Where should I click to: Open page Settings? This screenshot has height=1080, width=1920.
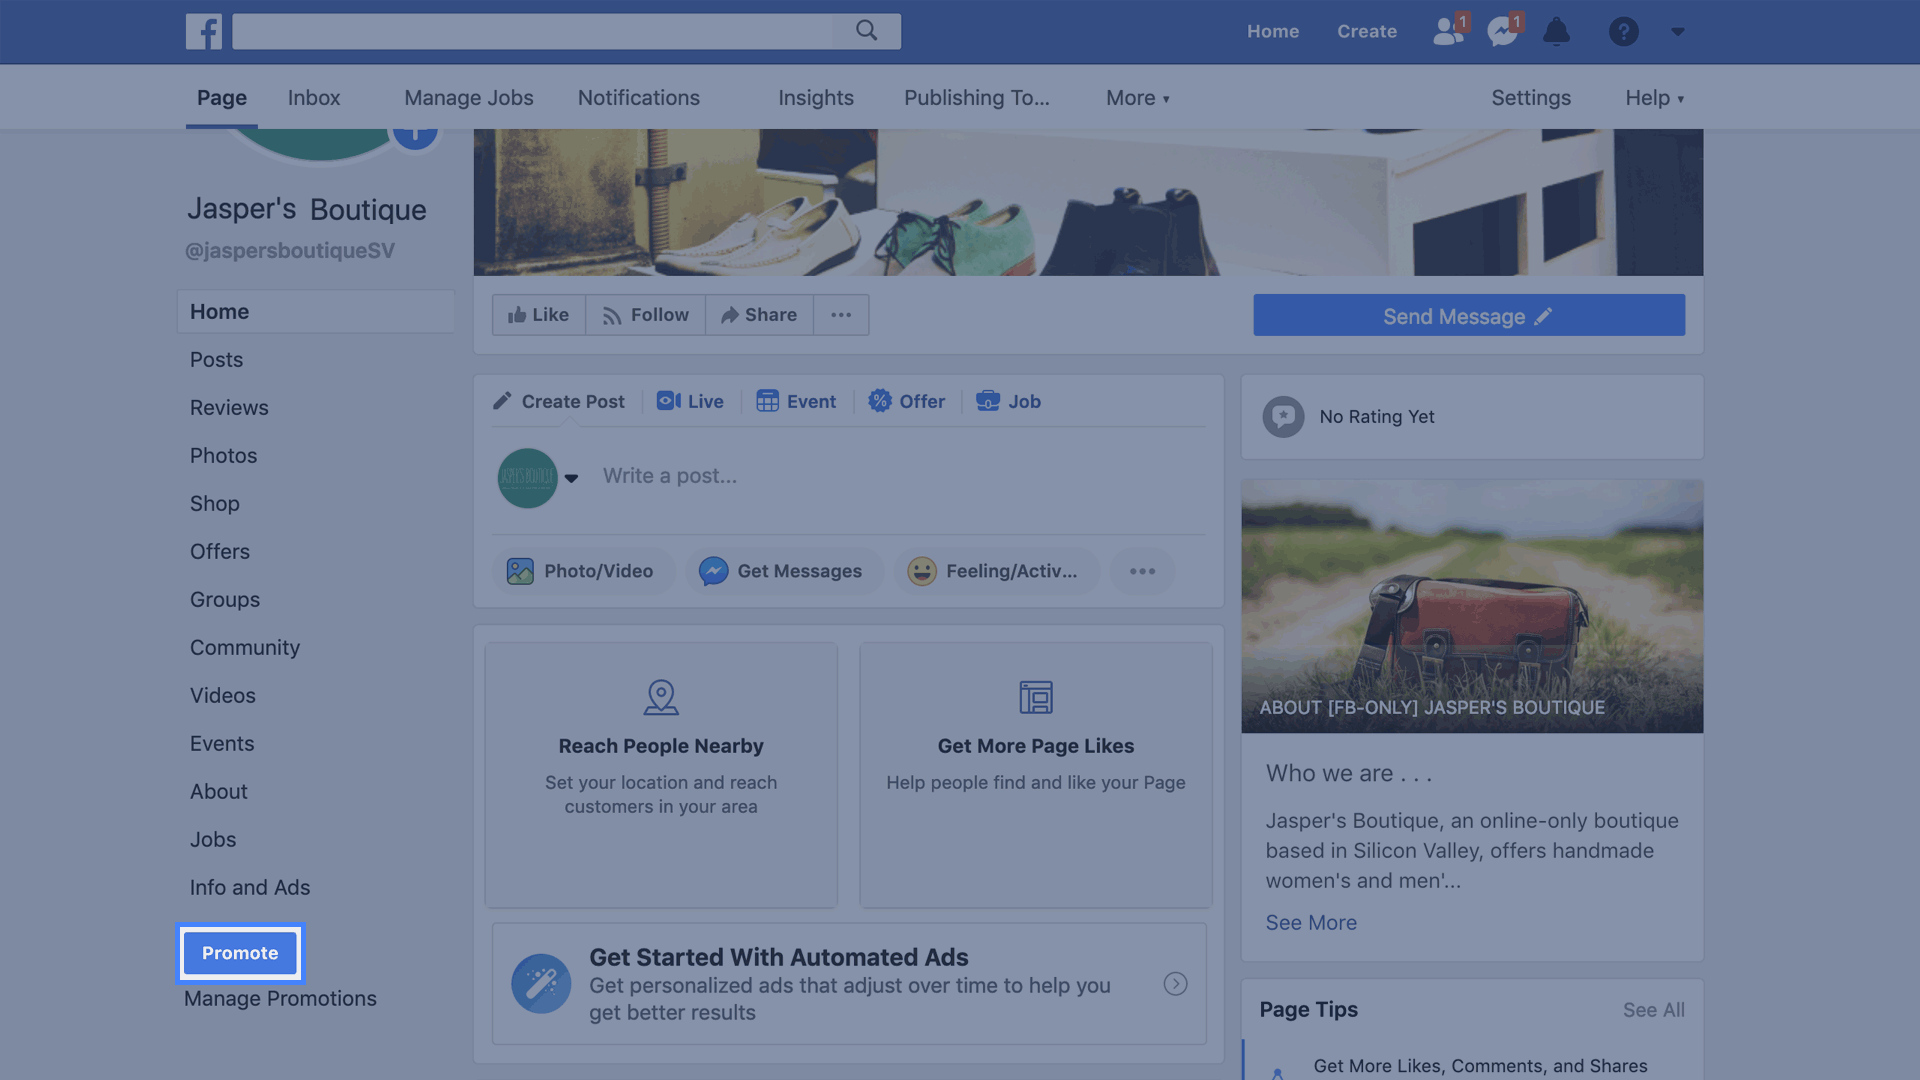(x=1531, y=98)
